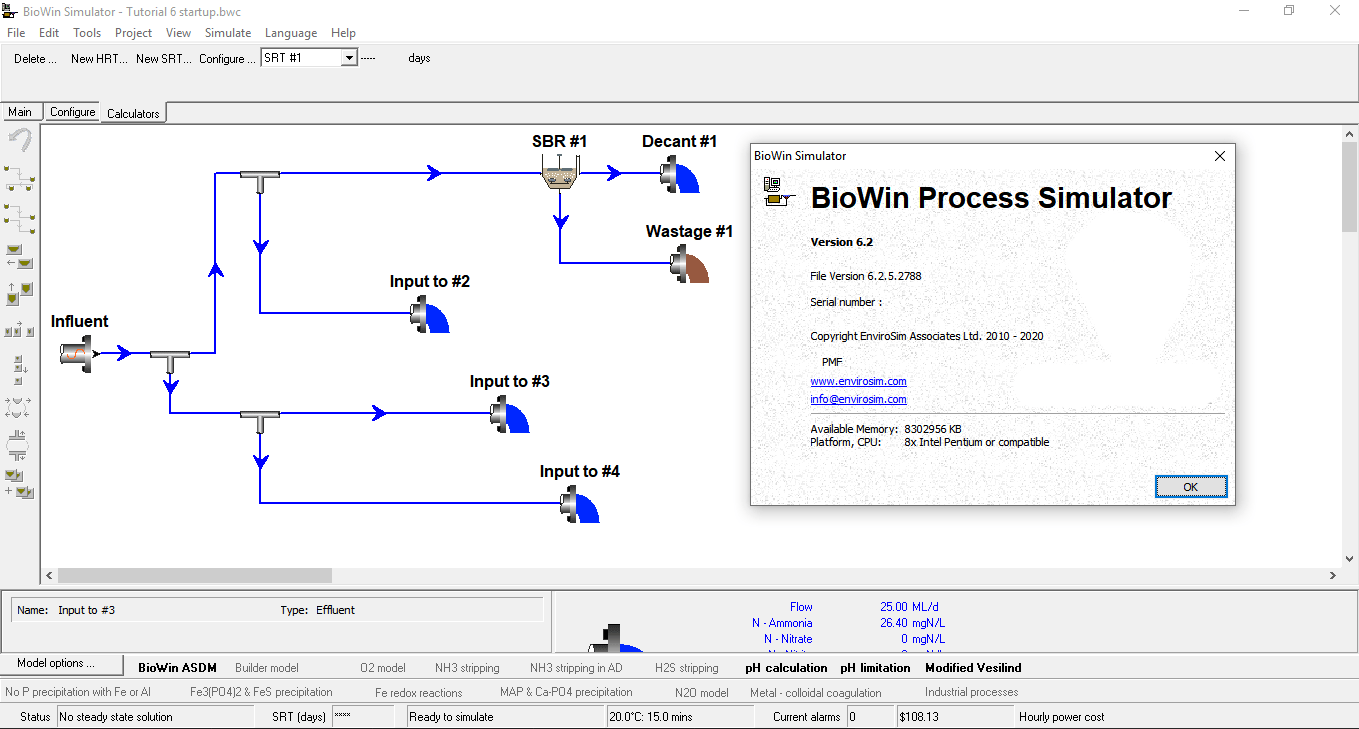Select the Input to #2 effluent icon
1359x729 pixels.
(x=430, y=316)
